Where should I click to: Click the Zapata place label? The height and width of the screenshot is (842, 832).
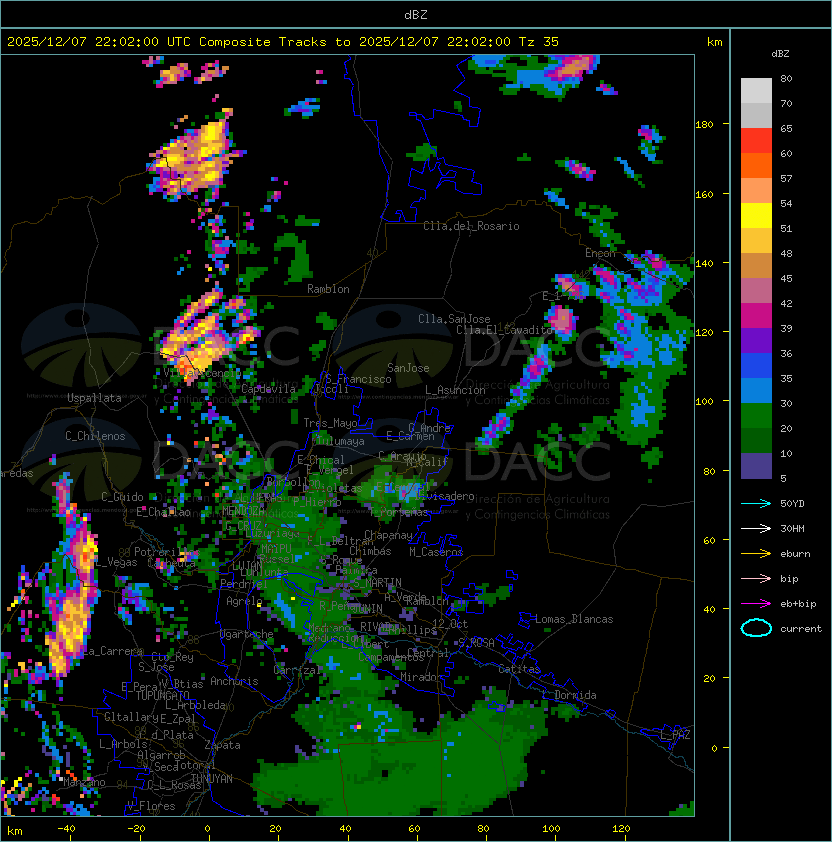[x=222, y=745]
